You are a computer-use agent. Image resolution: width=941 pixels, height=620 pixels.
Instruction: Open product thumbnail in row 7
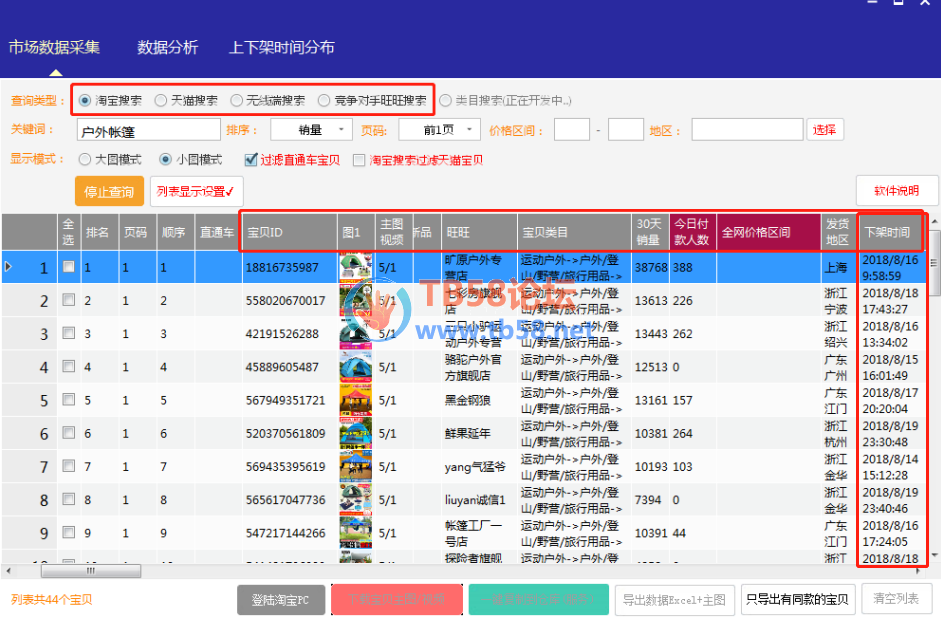[355, 466]
